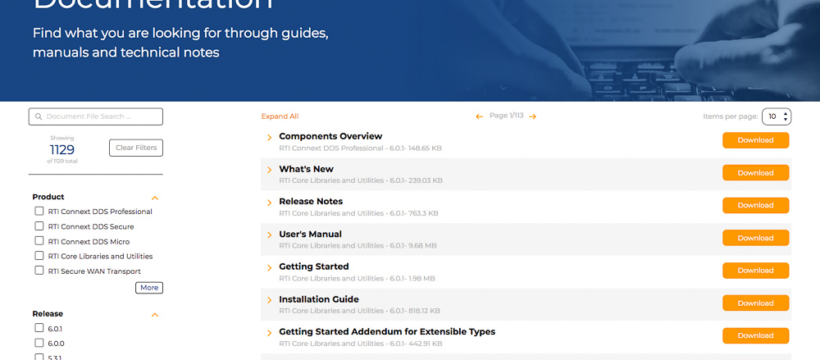
Task: Click the Page 1/113 indicator
Action: click(x=506, y=116)
